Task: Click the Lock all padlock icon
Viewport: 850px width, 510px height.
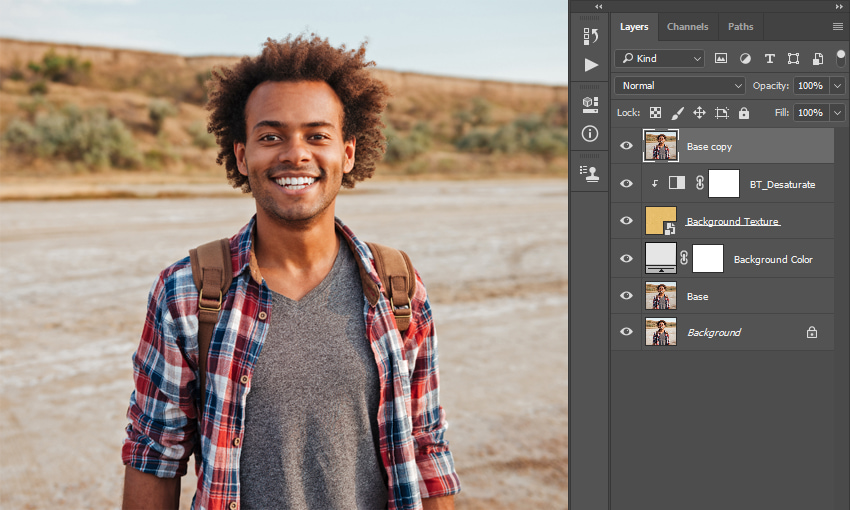Action: [744, 113]
